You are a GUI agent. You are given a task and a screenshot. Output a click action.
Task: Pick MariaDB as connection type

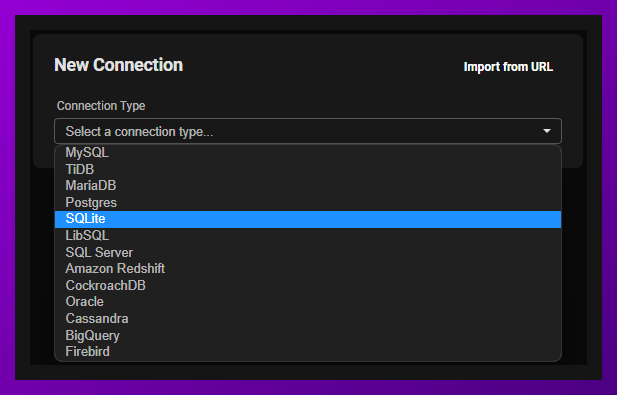[308, 186]
